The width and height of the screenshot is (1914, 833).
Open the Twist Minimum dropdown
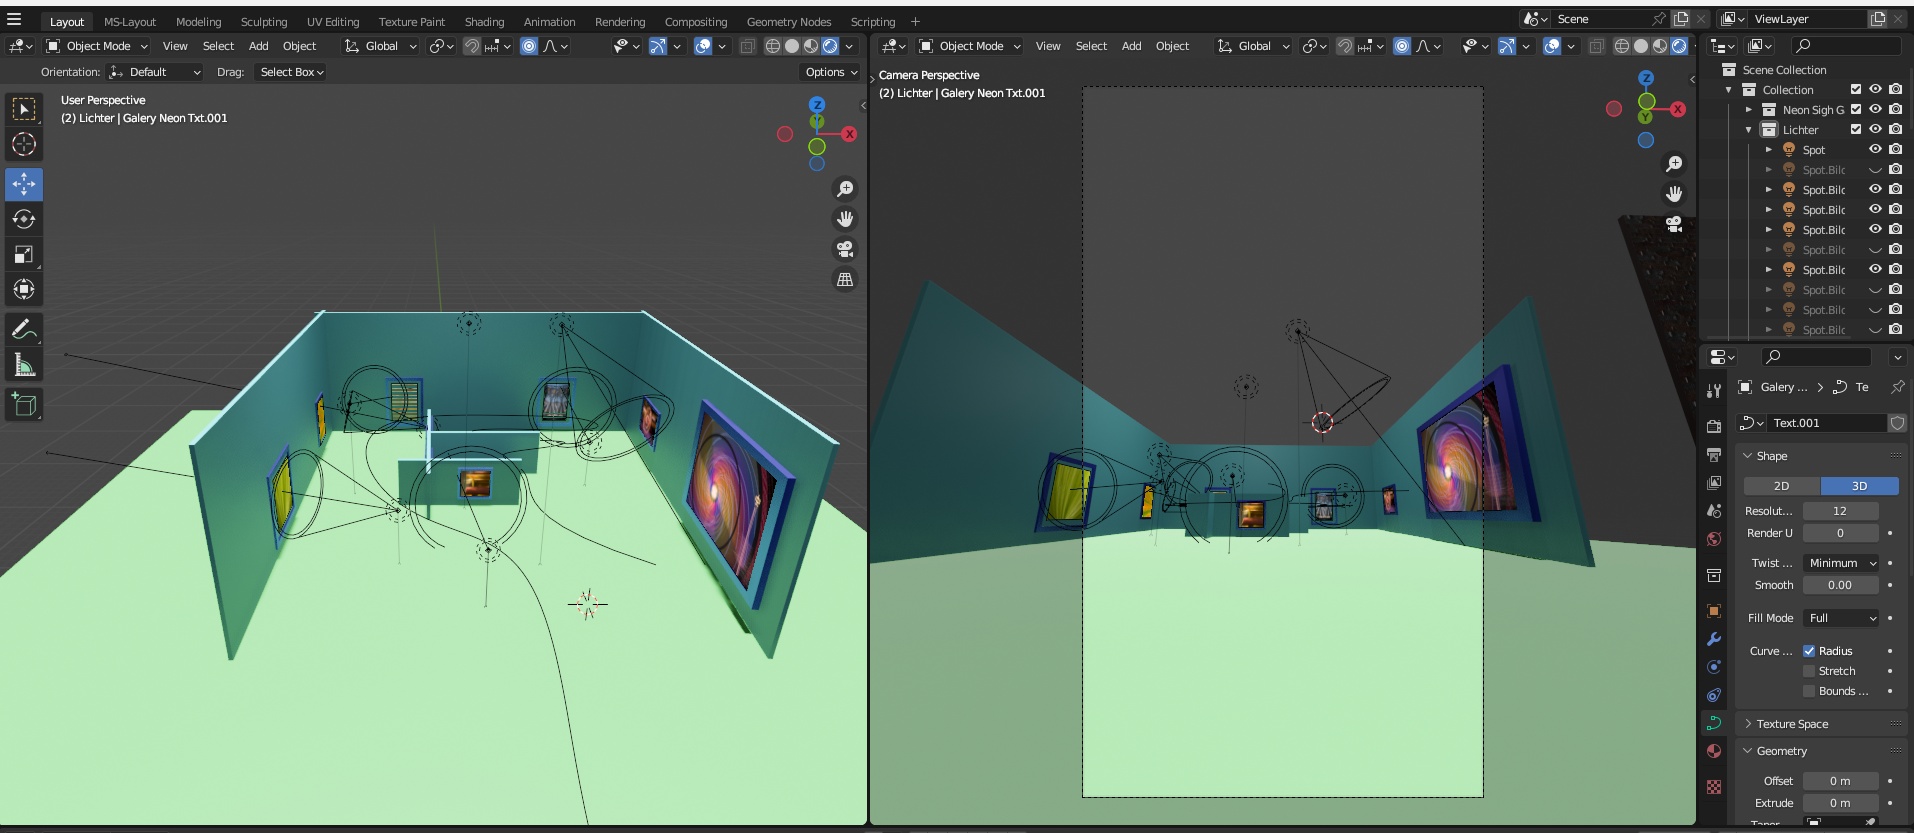[1842, 563]
